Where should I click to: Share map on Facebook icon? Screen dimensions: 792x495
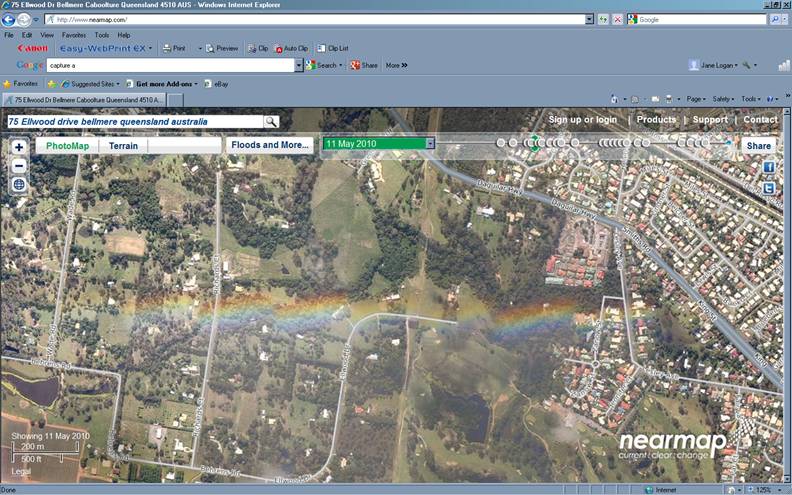point(768,167)
